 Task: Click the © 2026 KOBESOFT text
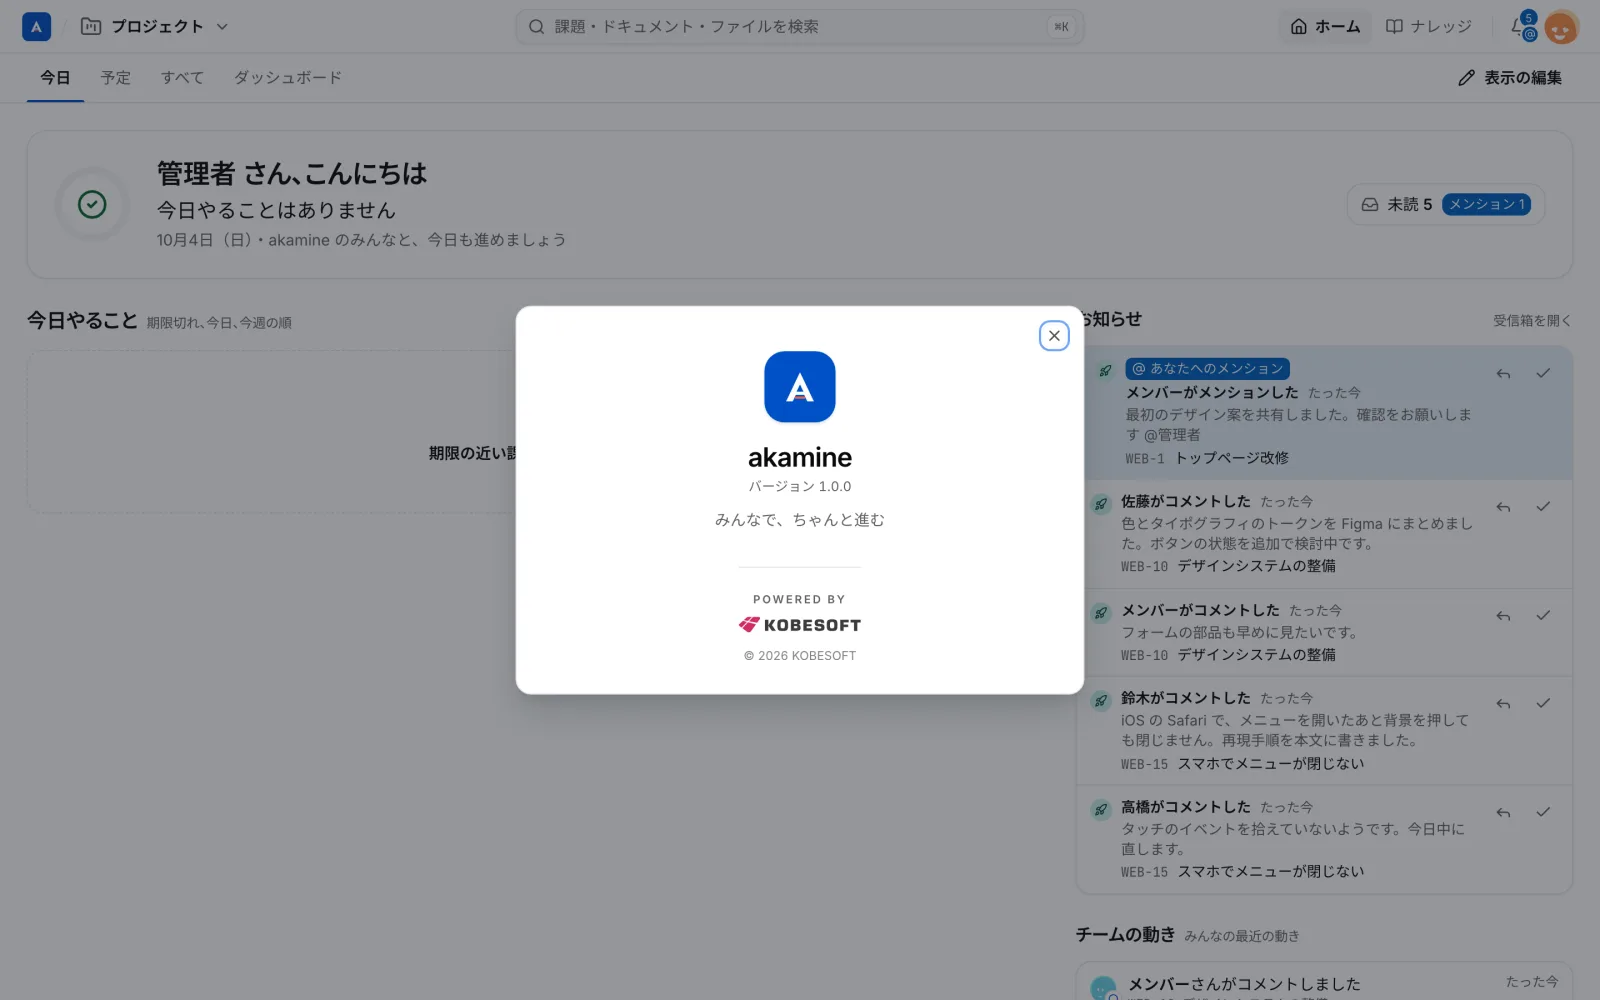pyautogui.click(x=800, y=656)
